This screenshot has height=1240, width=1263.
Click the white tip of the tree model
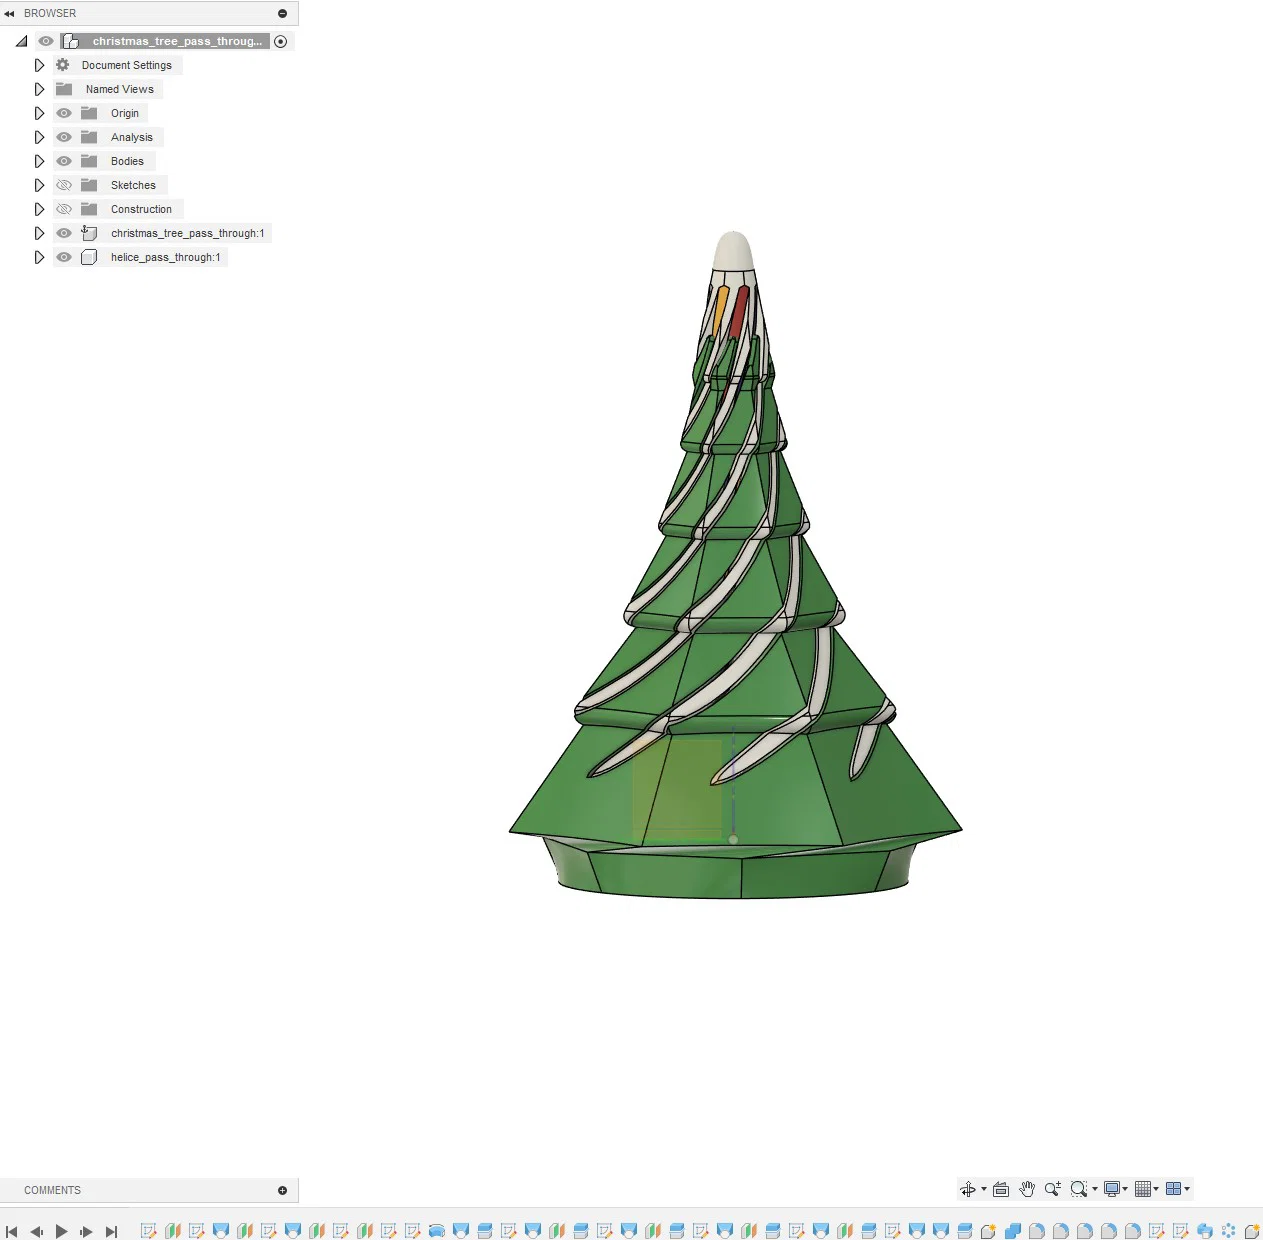click(733, 250)
